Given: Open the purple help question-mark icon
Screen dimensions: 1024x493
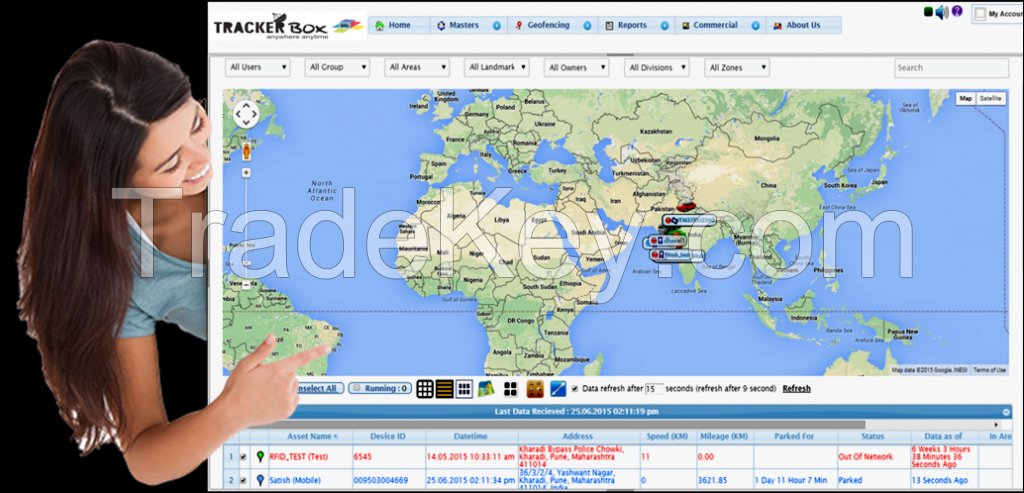Looking at the screenshot, I should [x=957, y=12].
